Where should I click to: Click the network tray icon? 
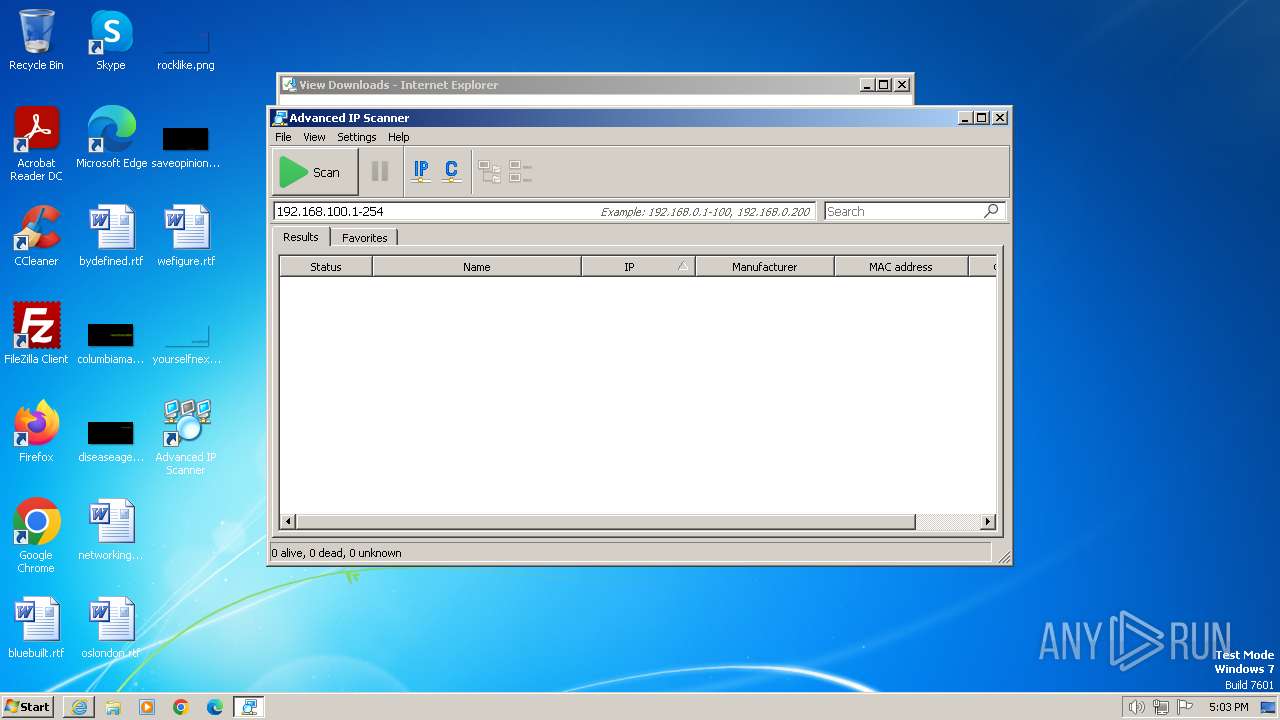click(1161, 707)
